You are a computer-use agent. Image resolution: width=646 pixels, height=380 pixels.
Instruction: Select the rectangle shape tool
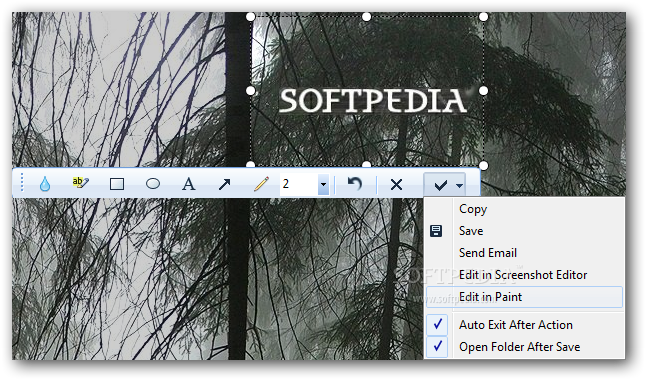pyautogui.click(x=117, y=184)
